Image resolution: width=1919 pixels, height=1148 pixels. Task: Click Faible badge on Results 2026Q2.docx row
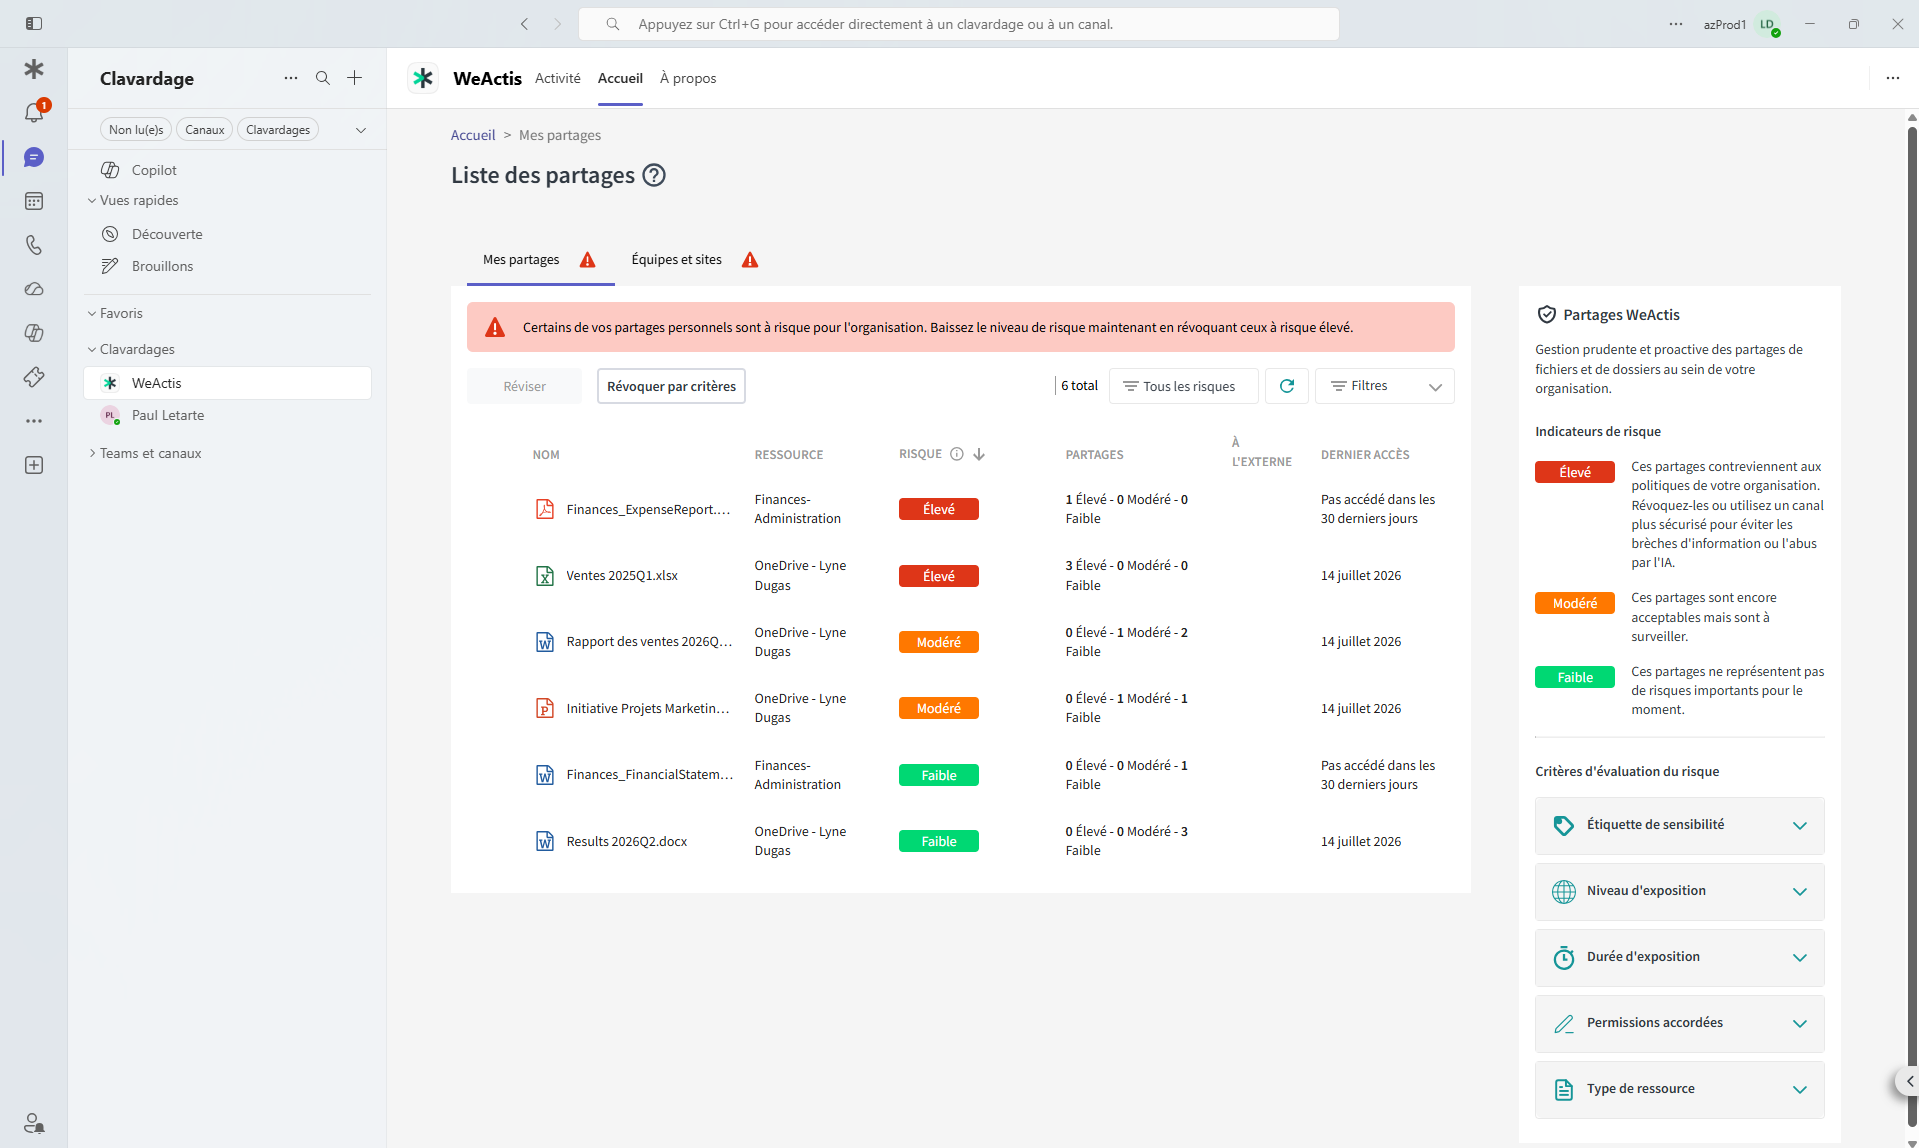pos(939,841)
